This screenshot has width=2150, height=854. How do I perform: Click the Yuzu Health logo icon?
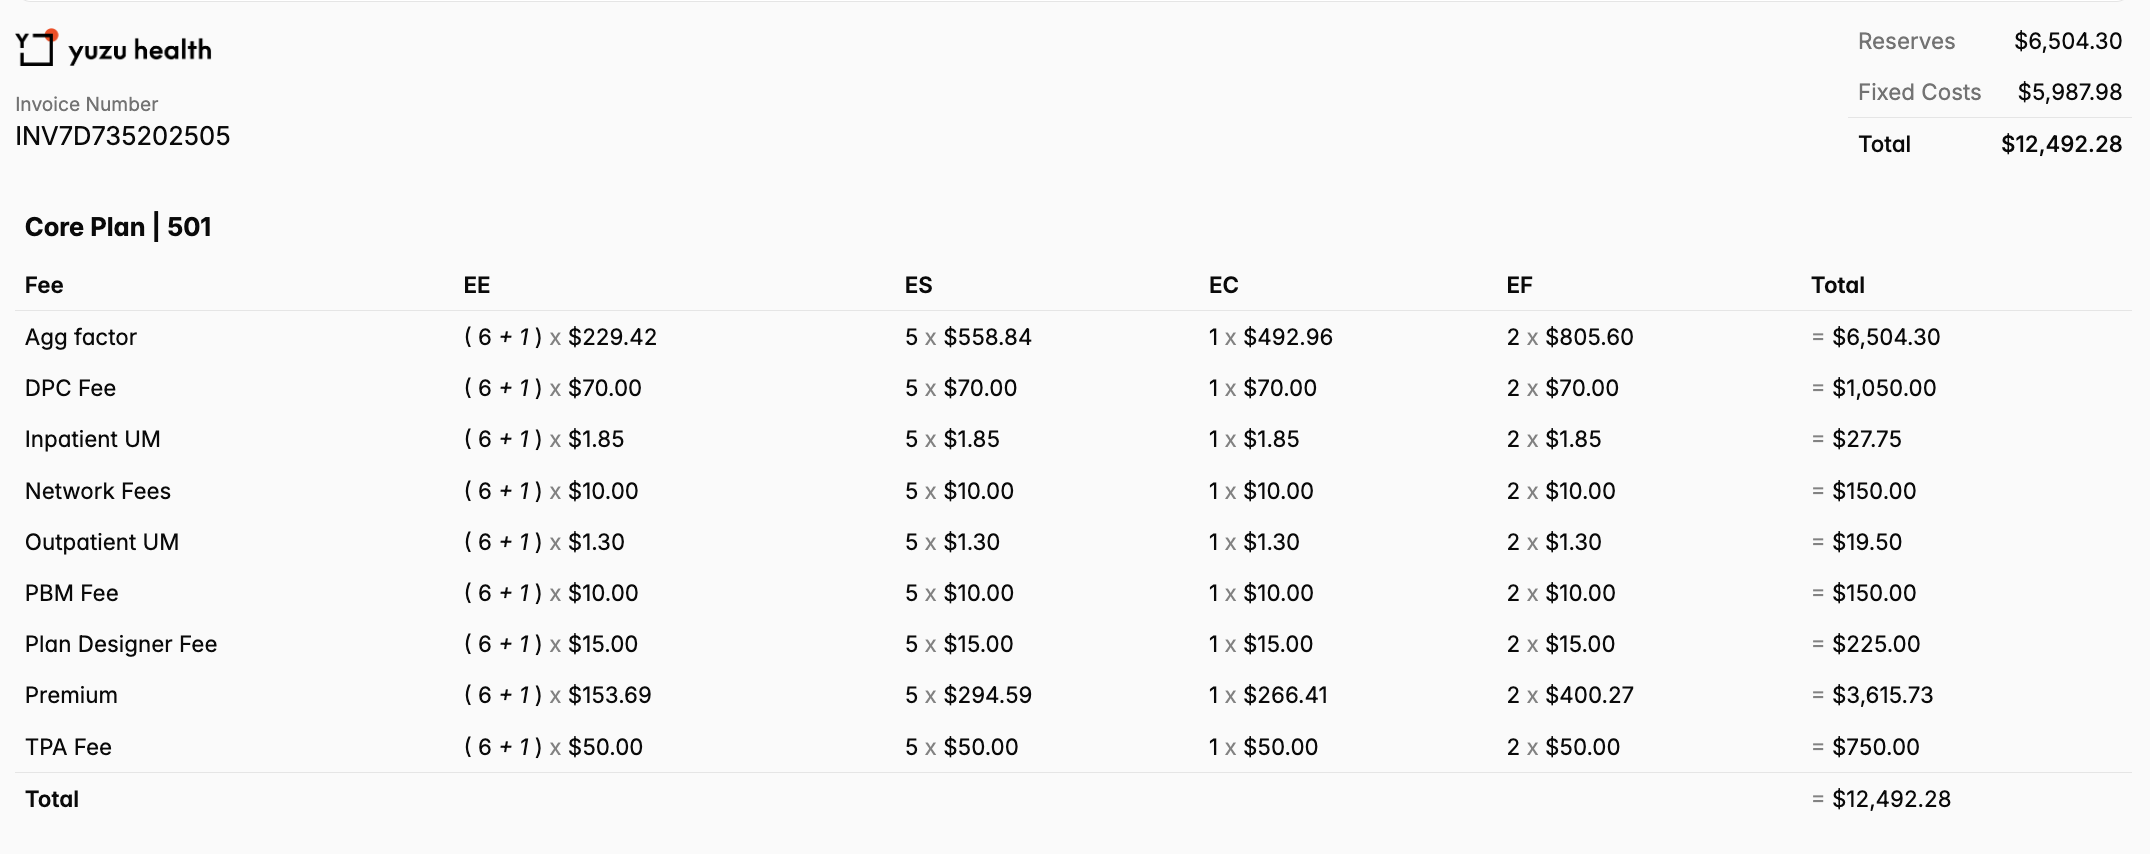pos(36,48)
